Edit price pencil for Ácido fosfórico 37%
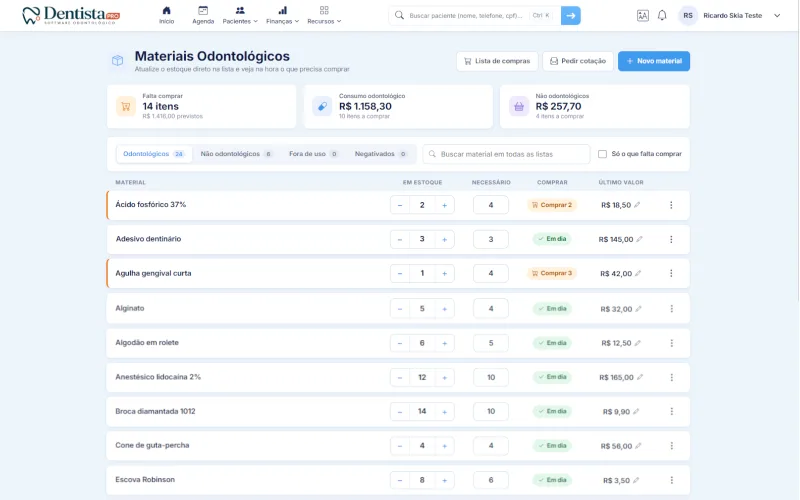Image resolution: width=800 pixels, height=500 pixels. pyautogui.click(x=637, y=205)
